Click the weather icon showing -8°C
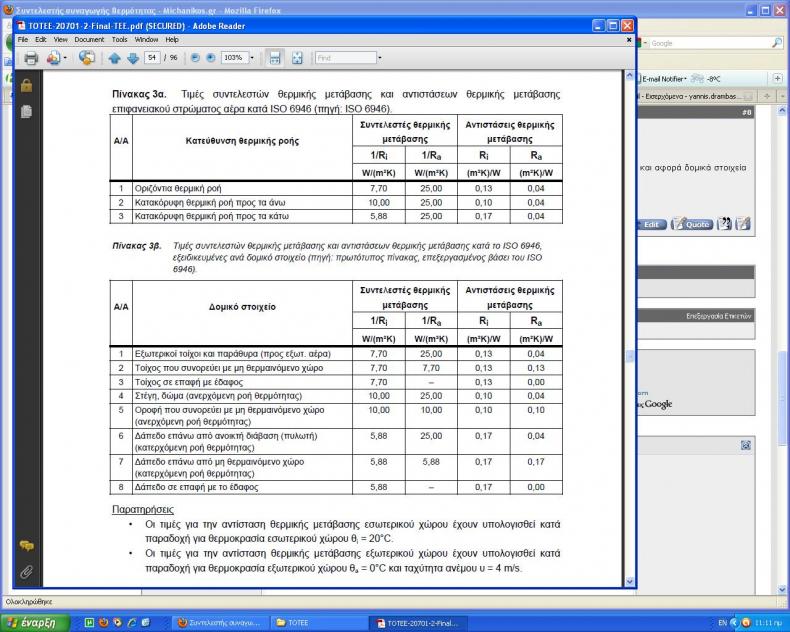This screenshot has width=790, height=632. coord(698,79)
